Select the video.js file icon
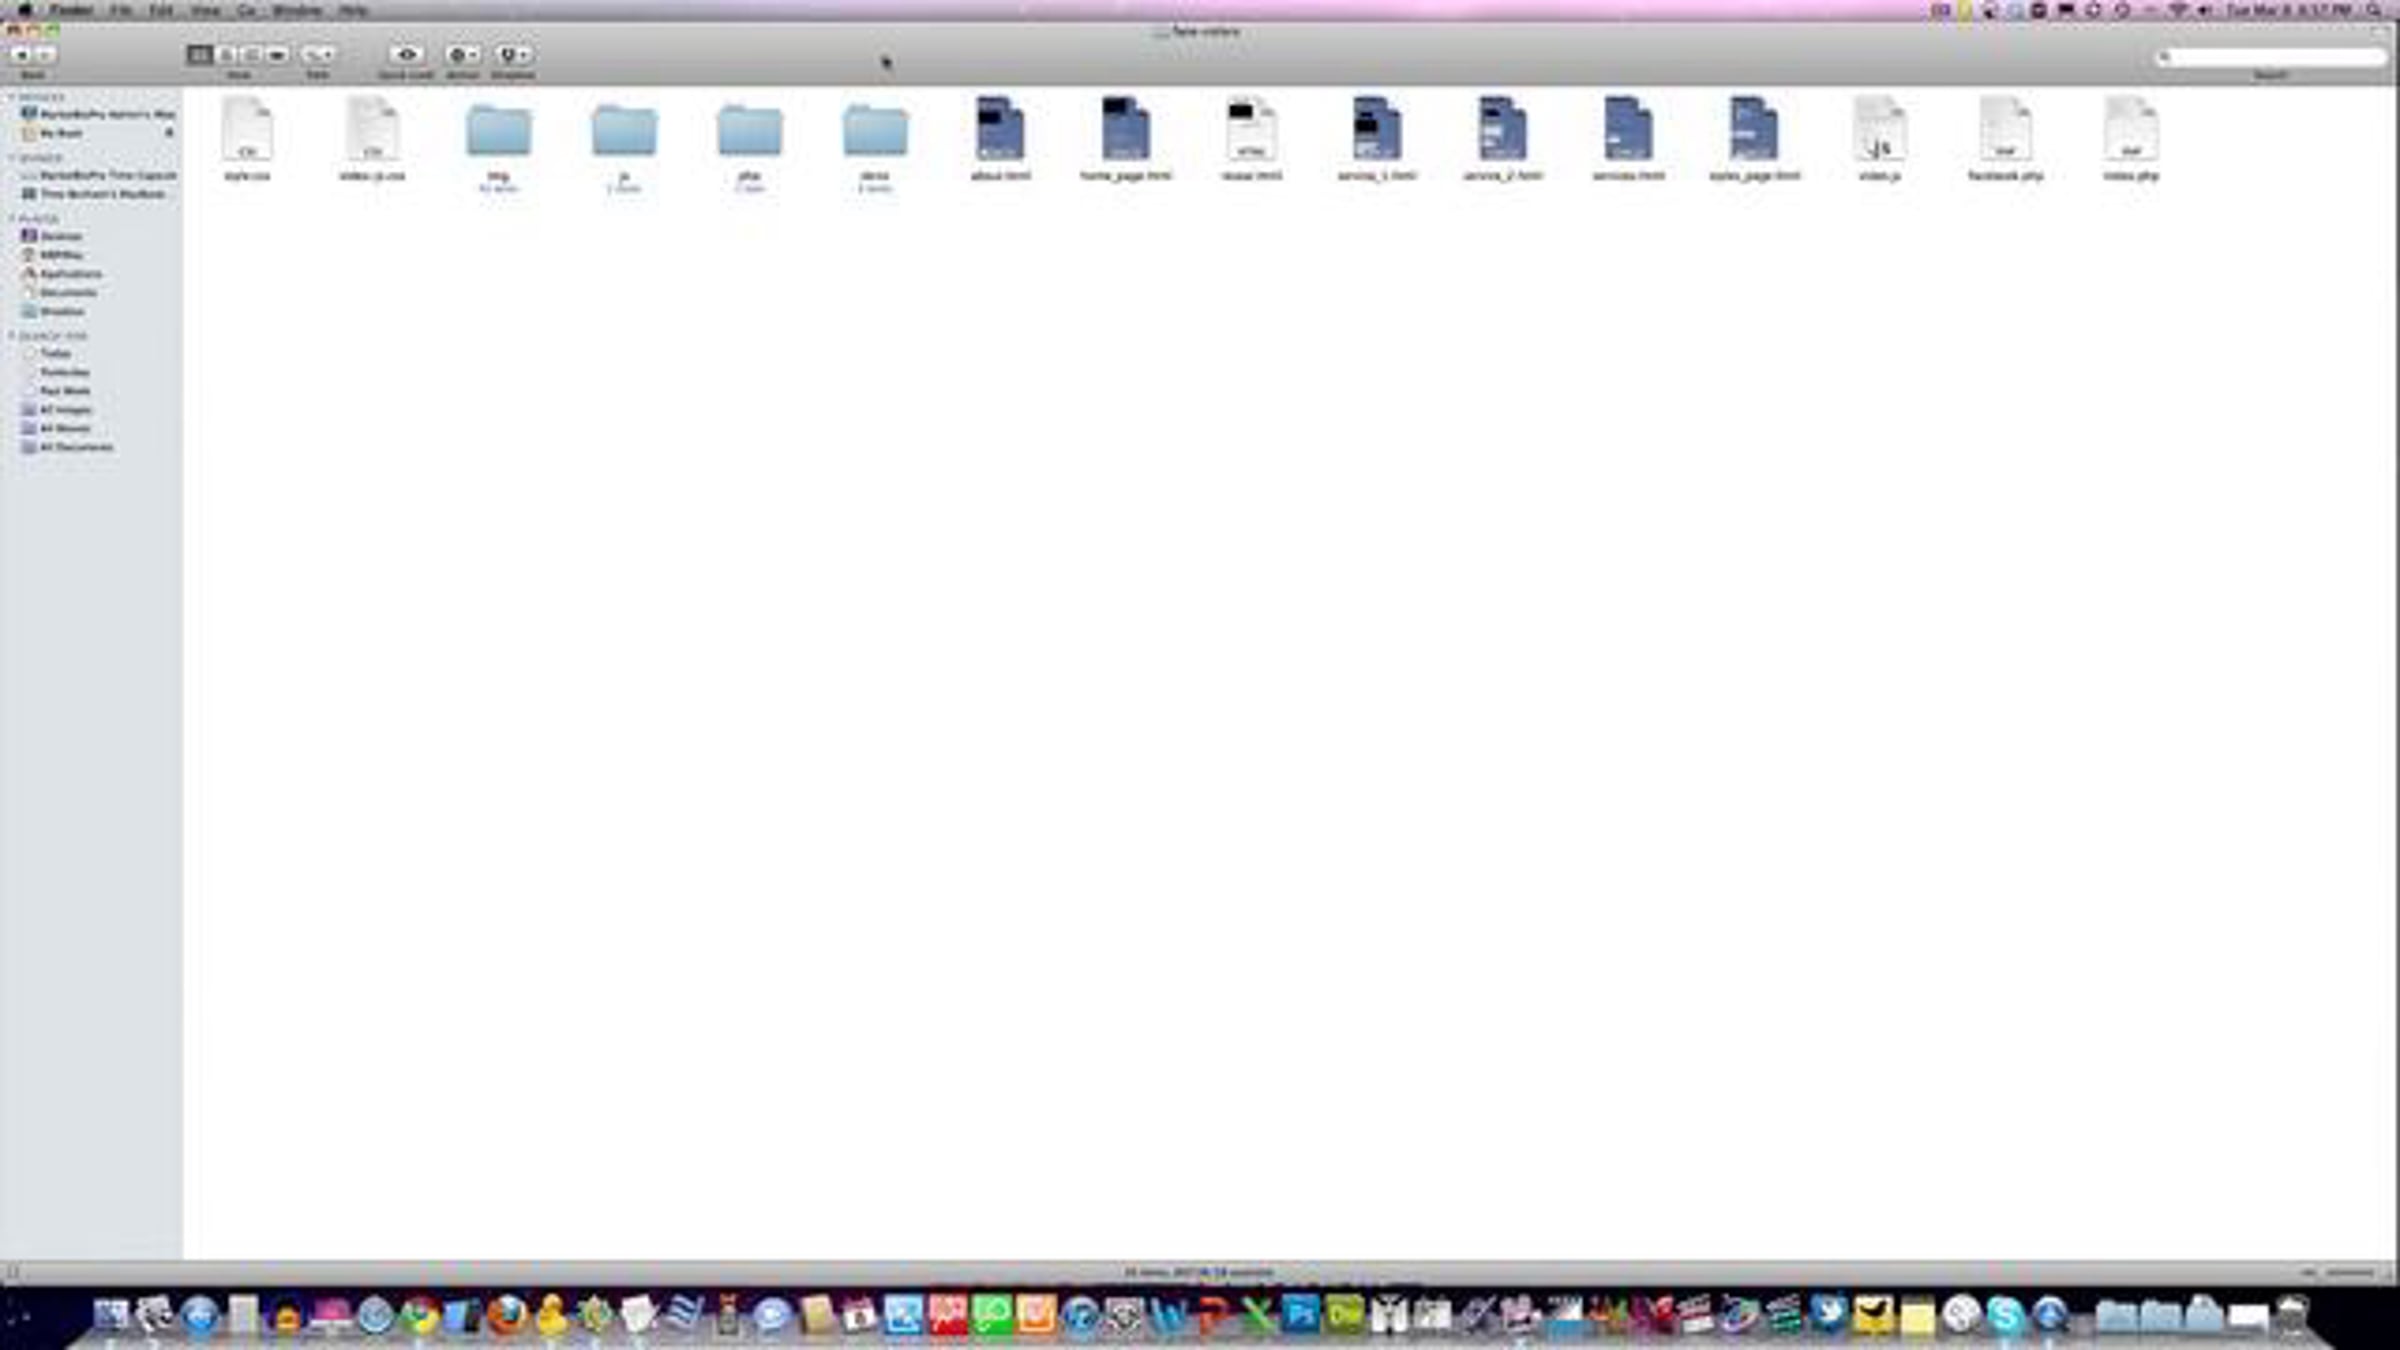The image size is (2400, 1350). pos(1879,130)
